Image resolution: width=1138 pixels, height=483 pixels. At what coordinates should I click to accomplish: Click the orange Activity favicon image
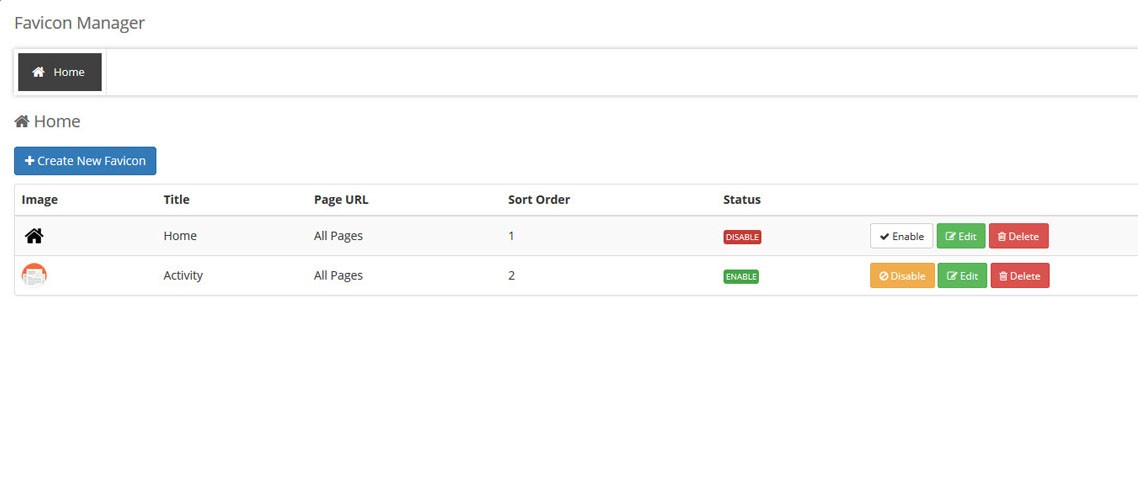click(x=34, y=275)
